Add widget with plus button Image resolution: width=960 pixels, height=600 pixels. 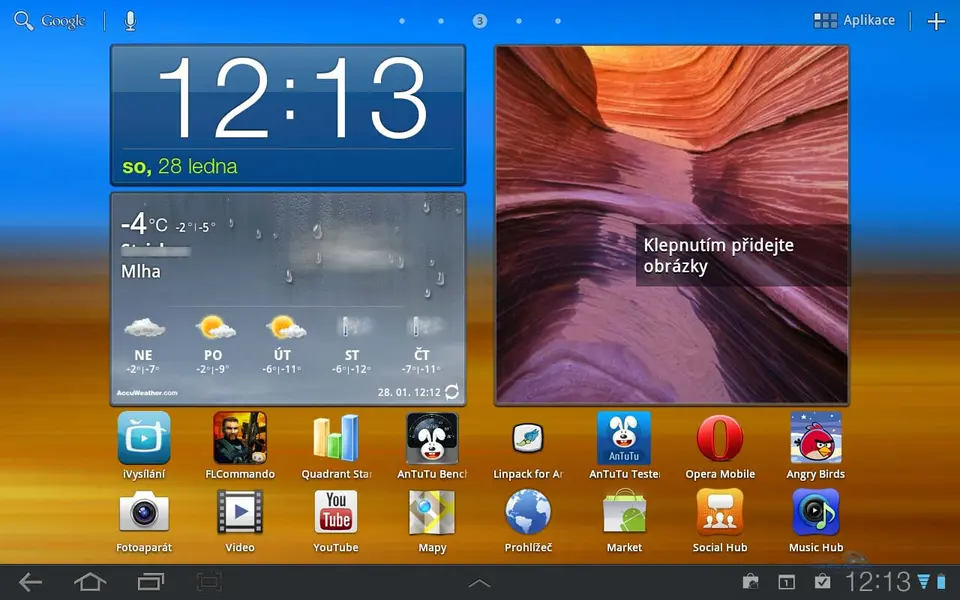(936, 21)
